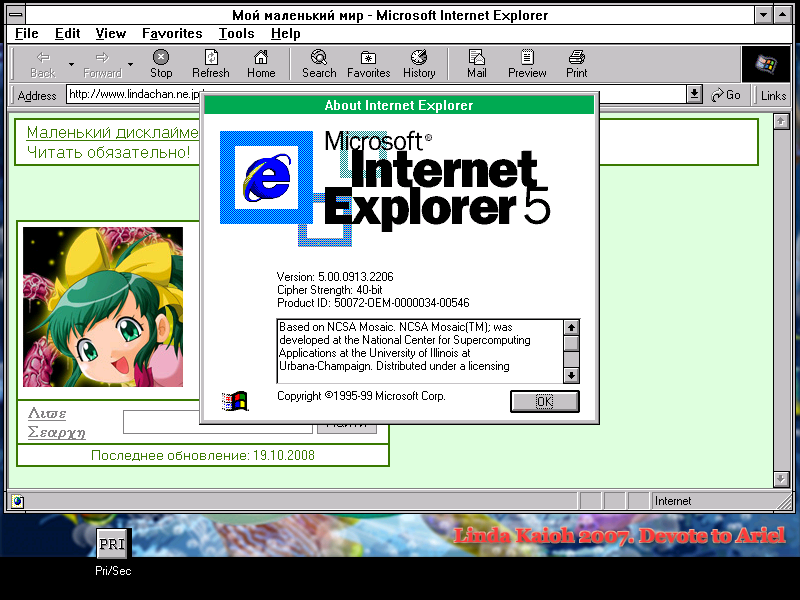Expand the Back history dropdown arrow
The width and height of the screenshot is (800, 600).
(71, 64)
